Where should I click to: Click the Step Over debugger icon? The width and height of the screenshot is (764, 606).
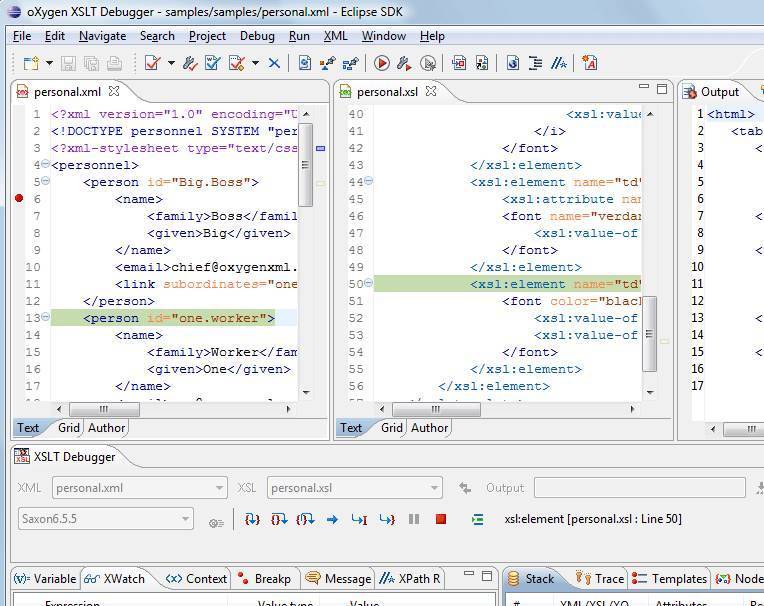click(279, 519)
